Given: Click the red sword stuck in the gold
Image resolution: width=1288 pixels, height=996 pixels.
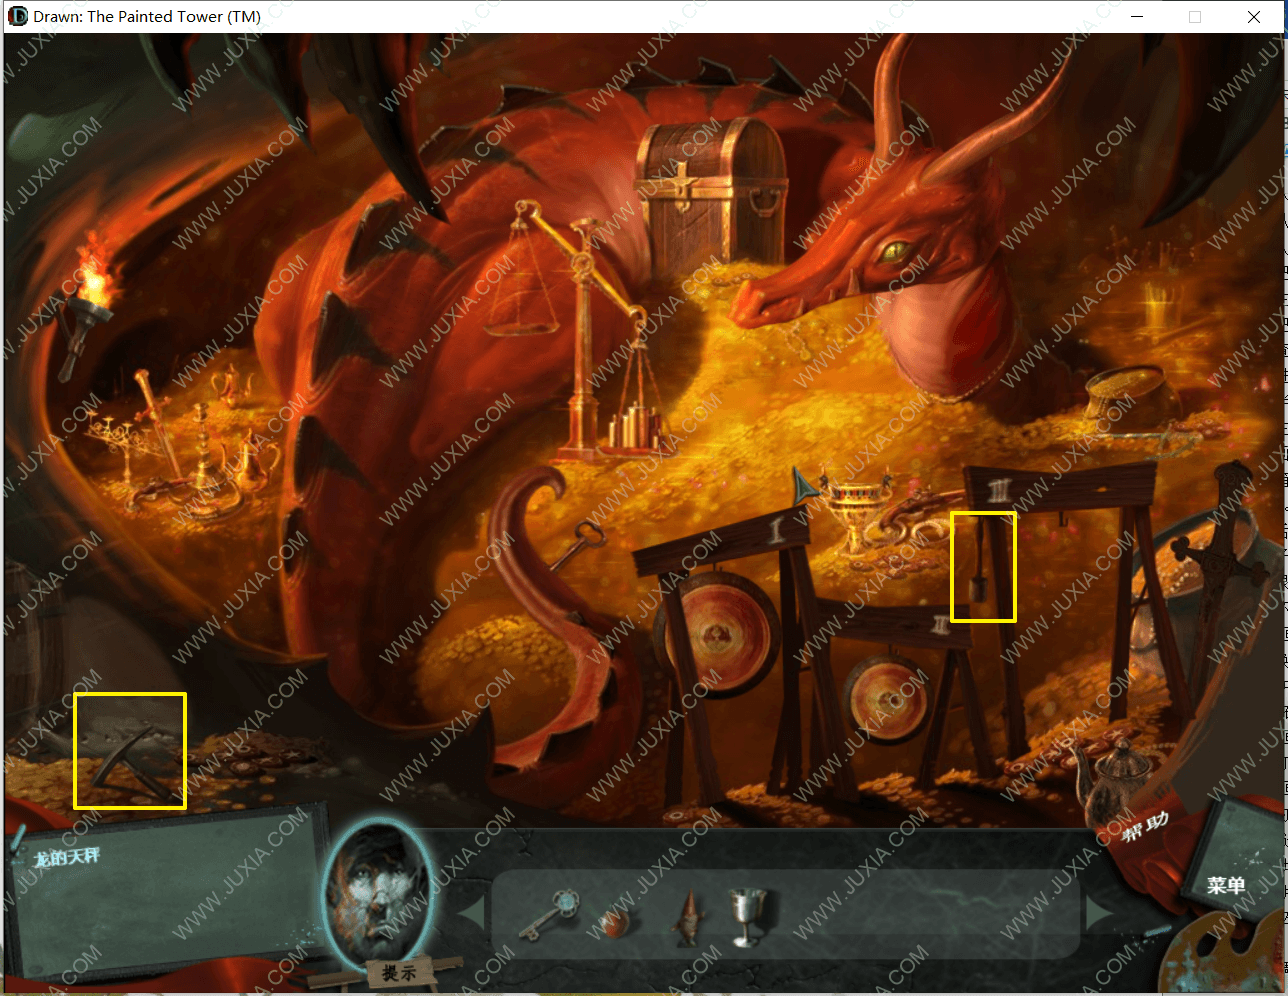Looking at the screenshot, I should (x=158, y=422).
